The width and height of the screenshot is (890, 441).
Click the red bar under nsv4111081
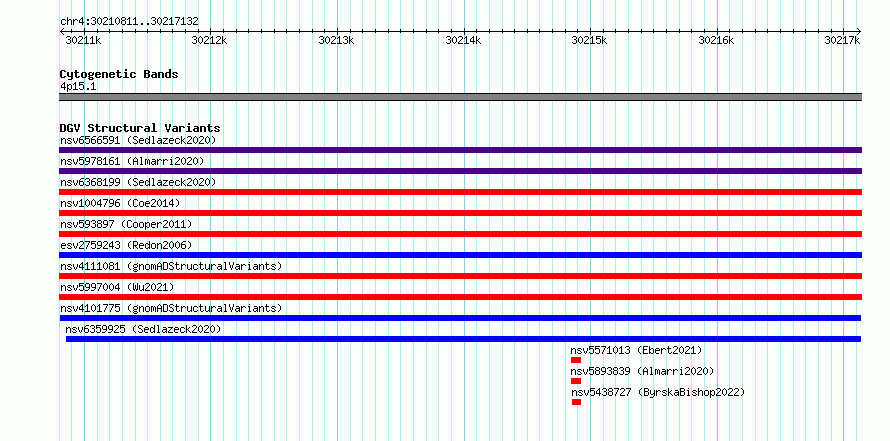460,276
